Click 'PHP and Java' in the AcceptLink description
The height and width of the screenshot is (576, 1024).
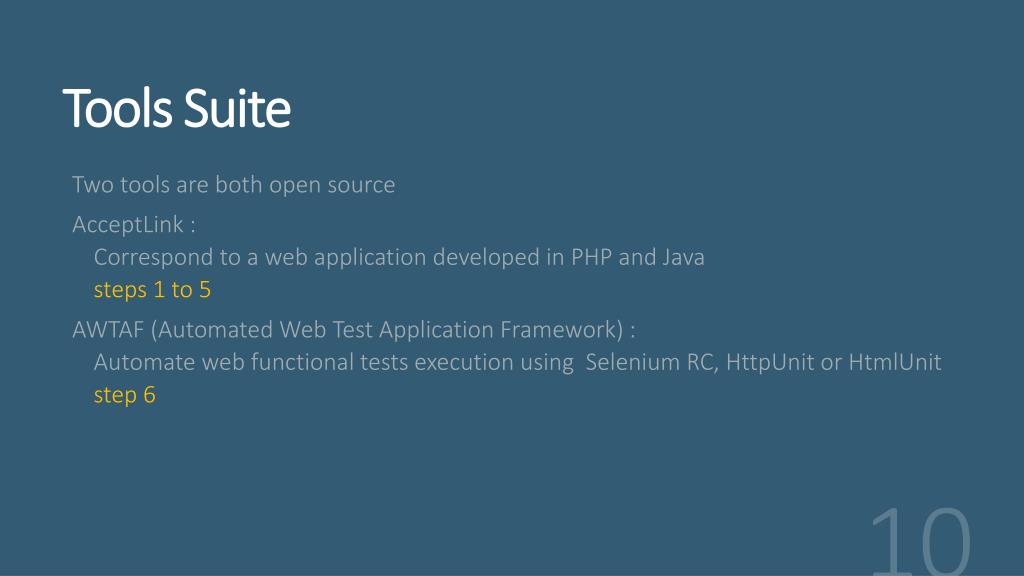pos(638,257)
